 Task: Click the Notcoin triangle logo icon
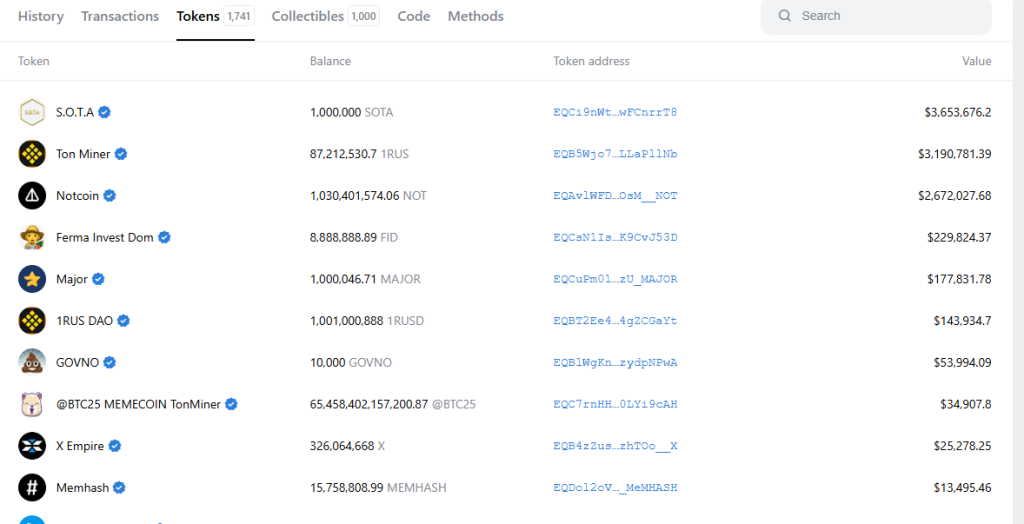point(32,195)
